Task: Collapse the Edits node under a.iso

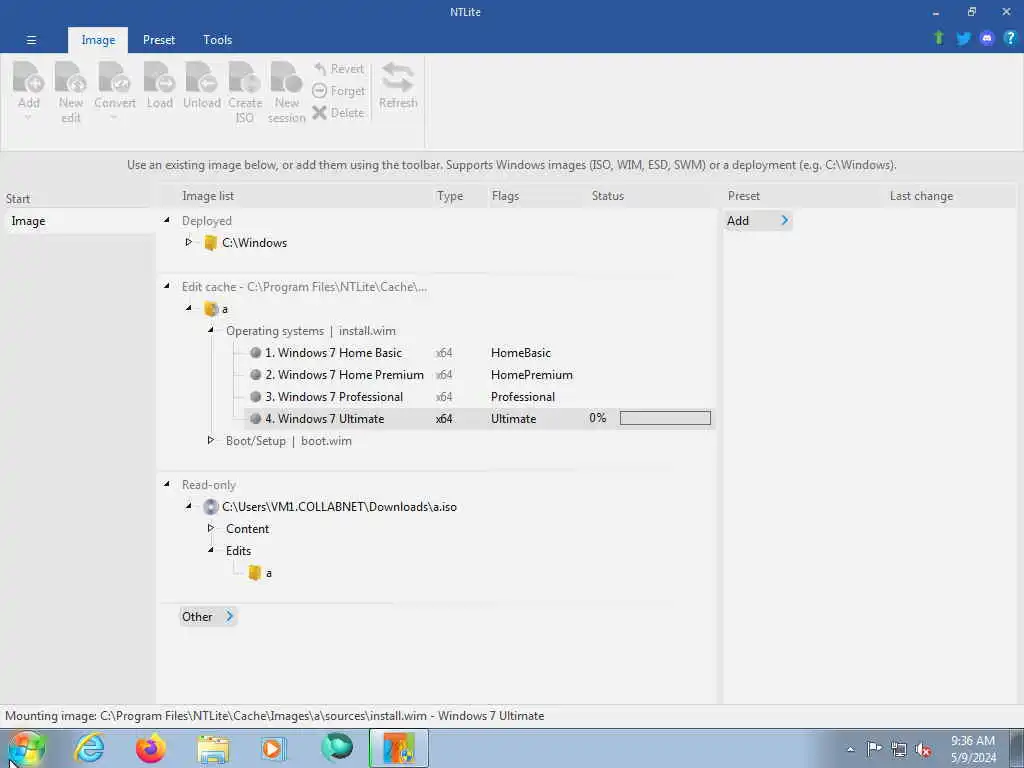Action: pyautogui.click(x=211, y=550)
